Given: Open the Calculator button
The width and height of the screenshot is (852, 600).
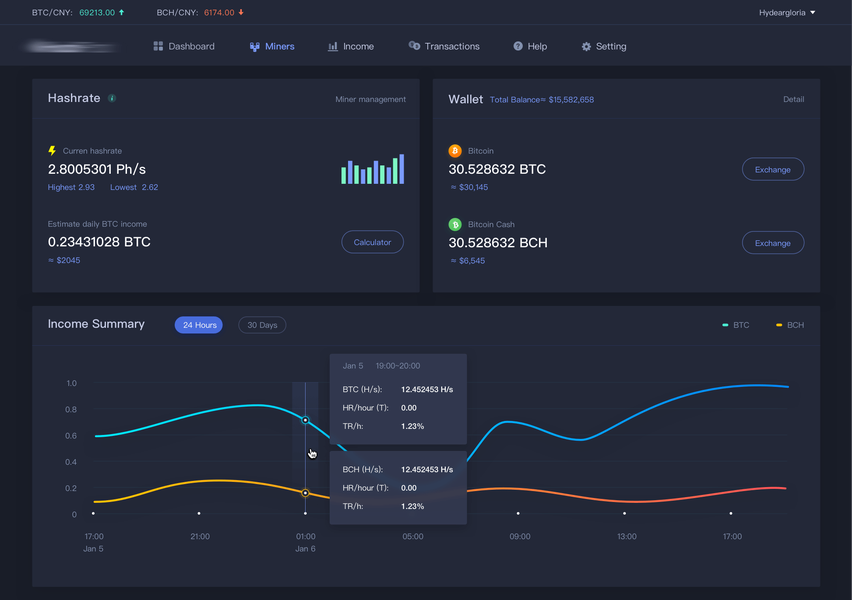Looking at the screenshot, I should click(372, 242).
